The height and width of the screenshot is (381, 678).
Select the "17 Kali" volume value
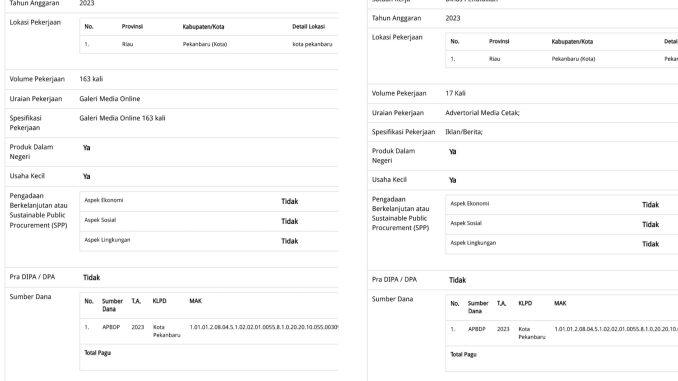click(x=455, y=93)
